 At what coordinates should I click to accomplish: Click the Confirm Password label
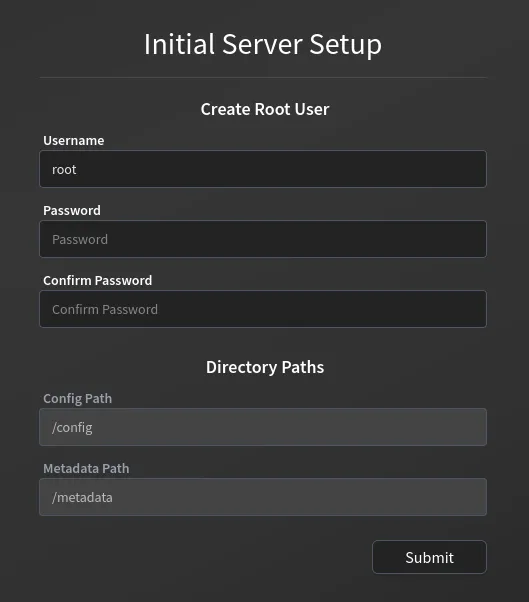pos(98,281)
